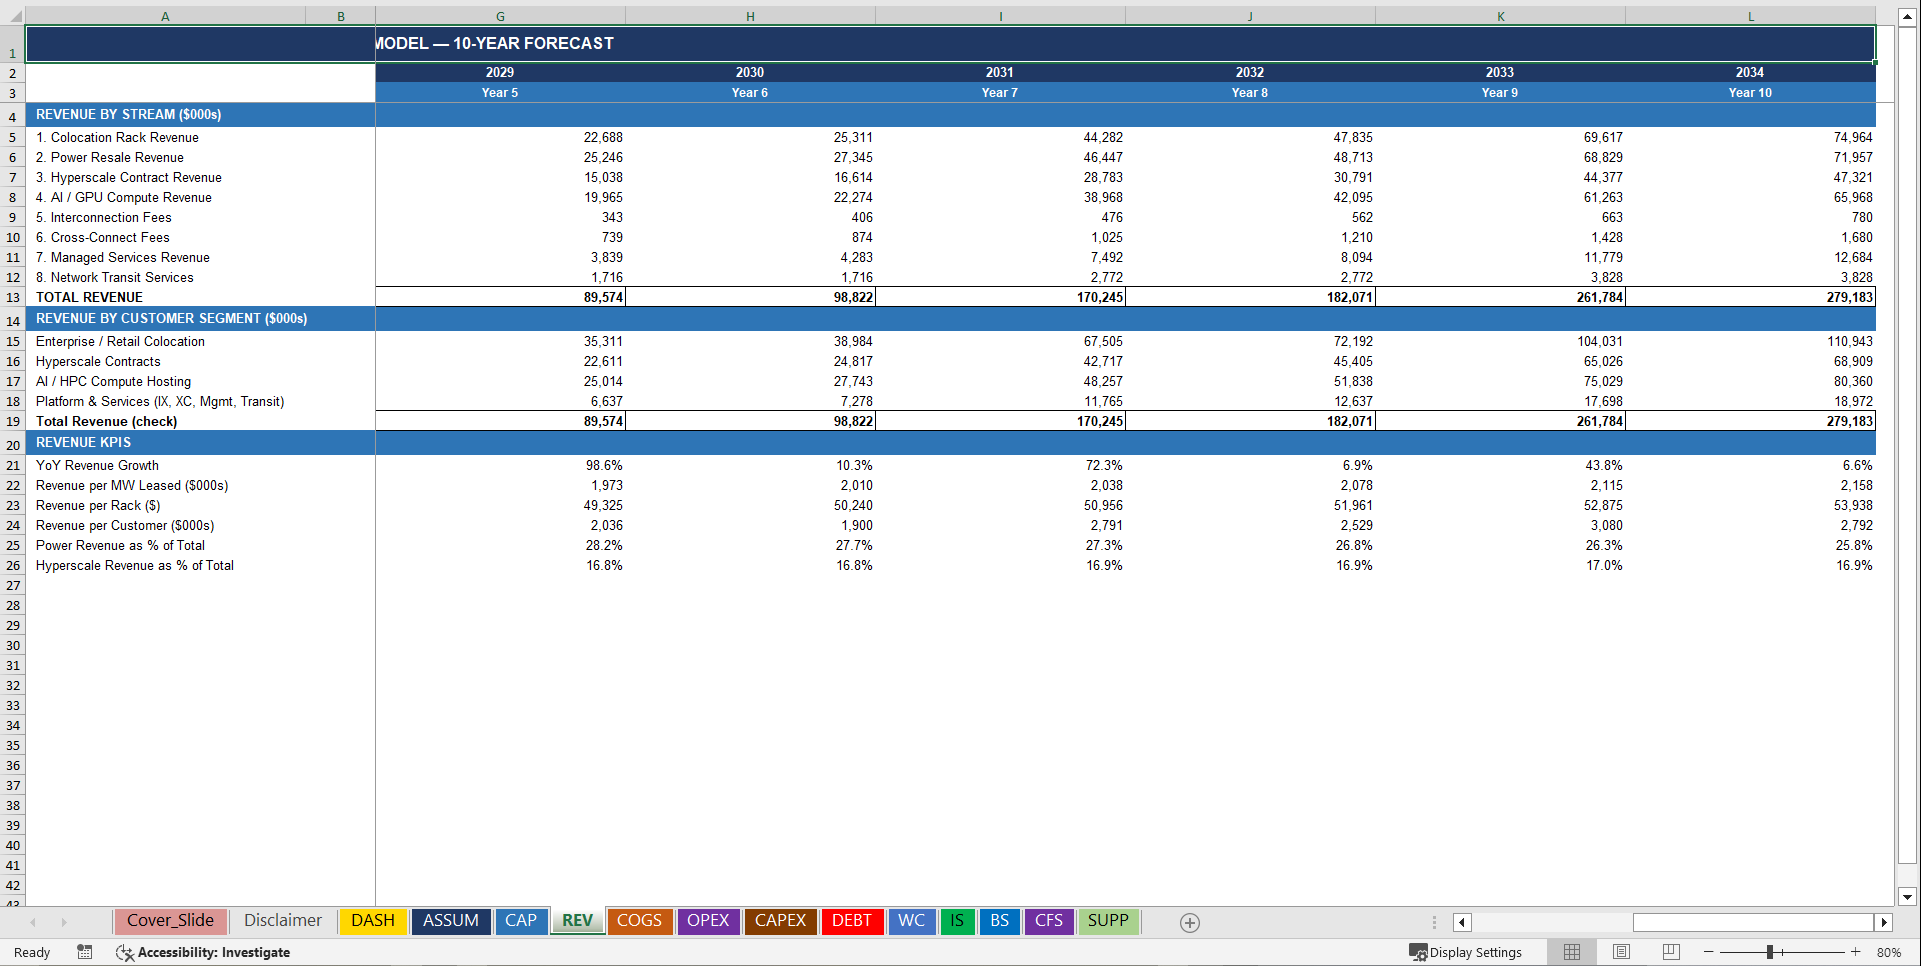Open Page Layout view
This screenshot has height=966, width=1921.
pyautogui.click(x=1620, y=952)
